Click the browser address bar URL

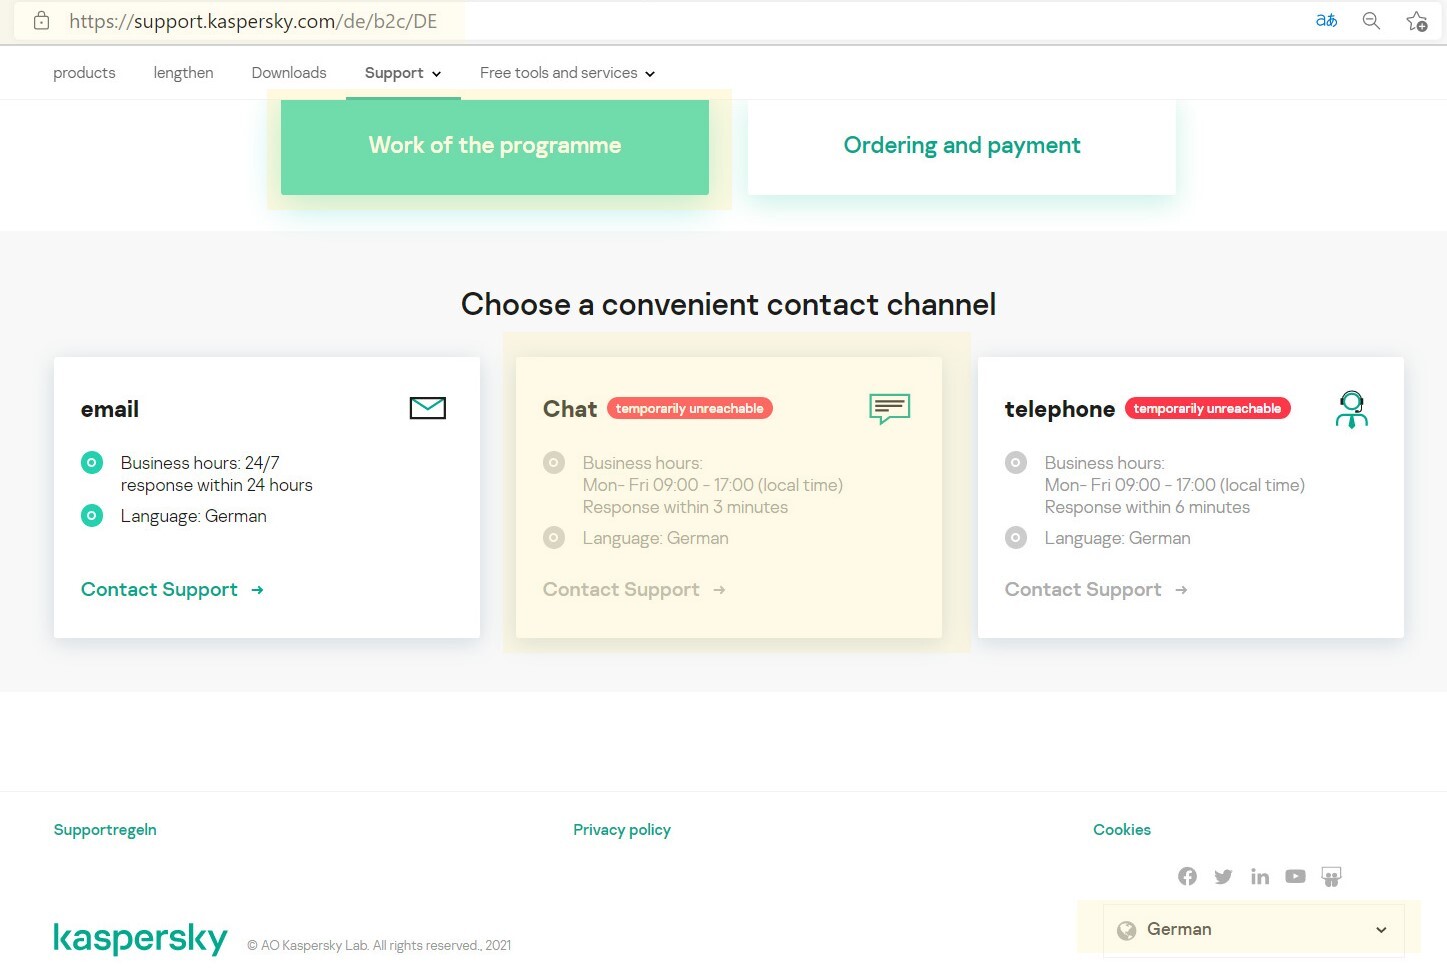pos(253,21)
